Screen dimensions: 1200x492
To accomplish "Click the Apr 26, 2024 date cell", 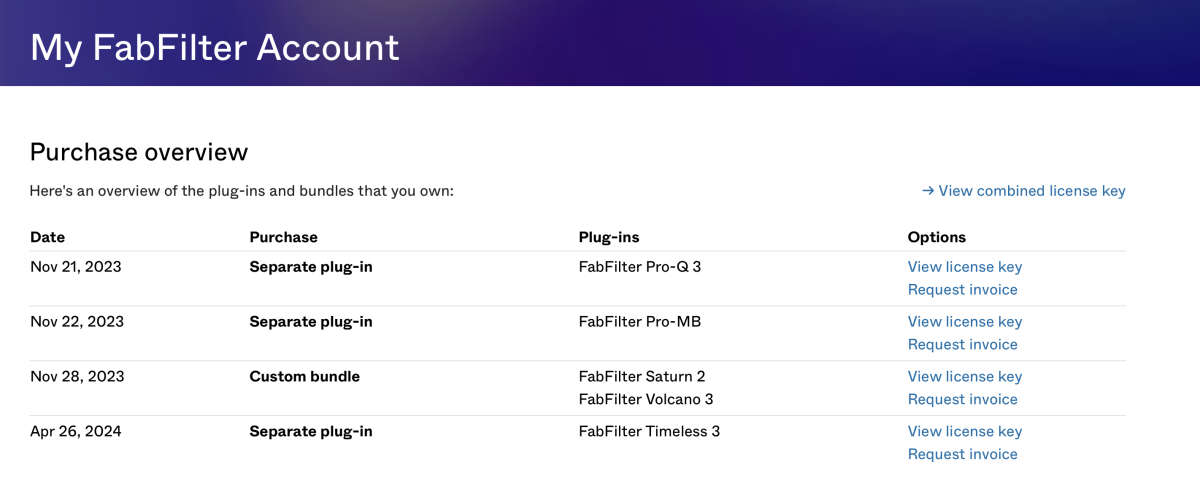I will [x=76, y=432].
